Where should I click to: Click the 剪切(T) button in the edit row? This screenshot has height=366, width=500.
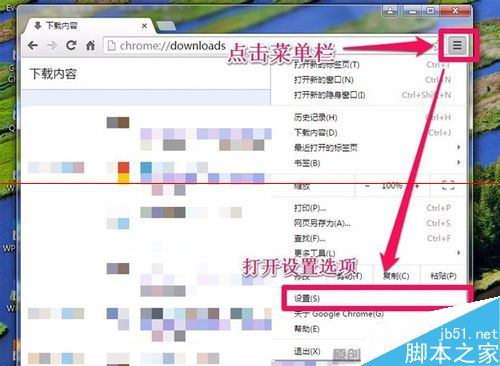click(349, 276)
